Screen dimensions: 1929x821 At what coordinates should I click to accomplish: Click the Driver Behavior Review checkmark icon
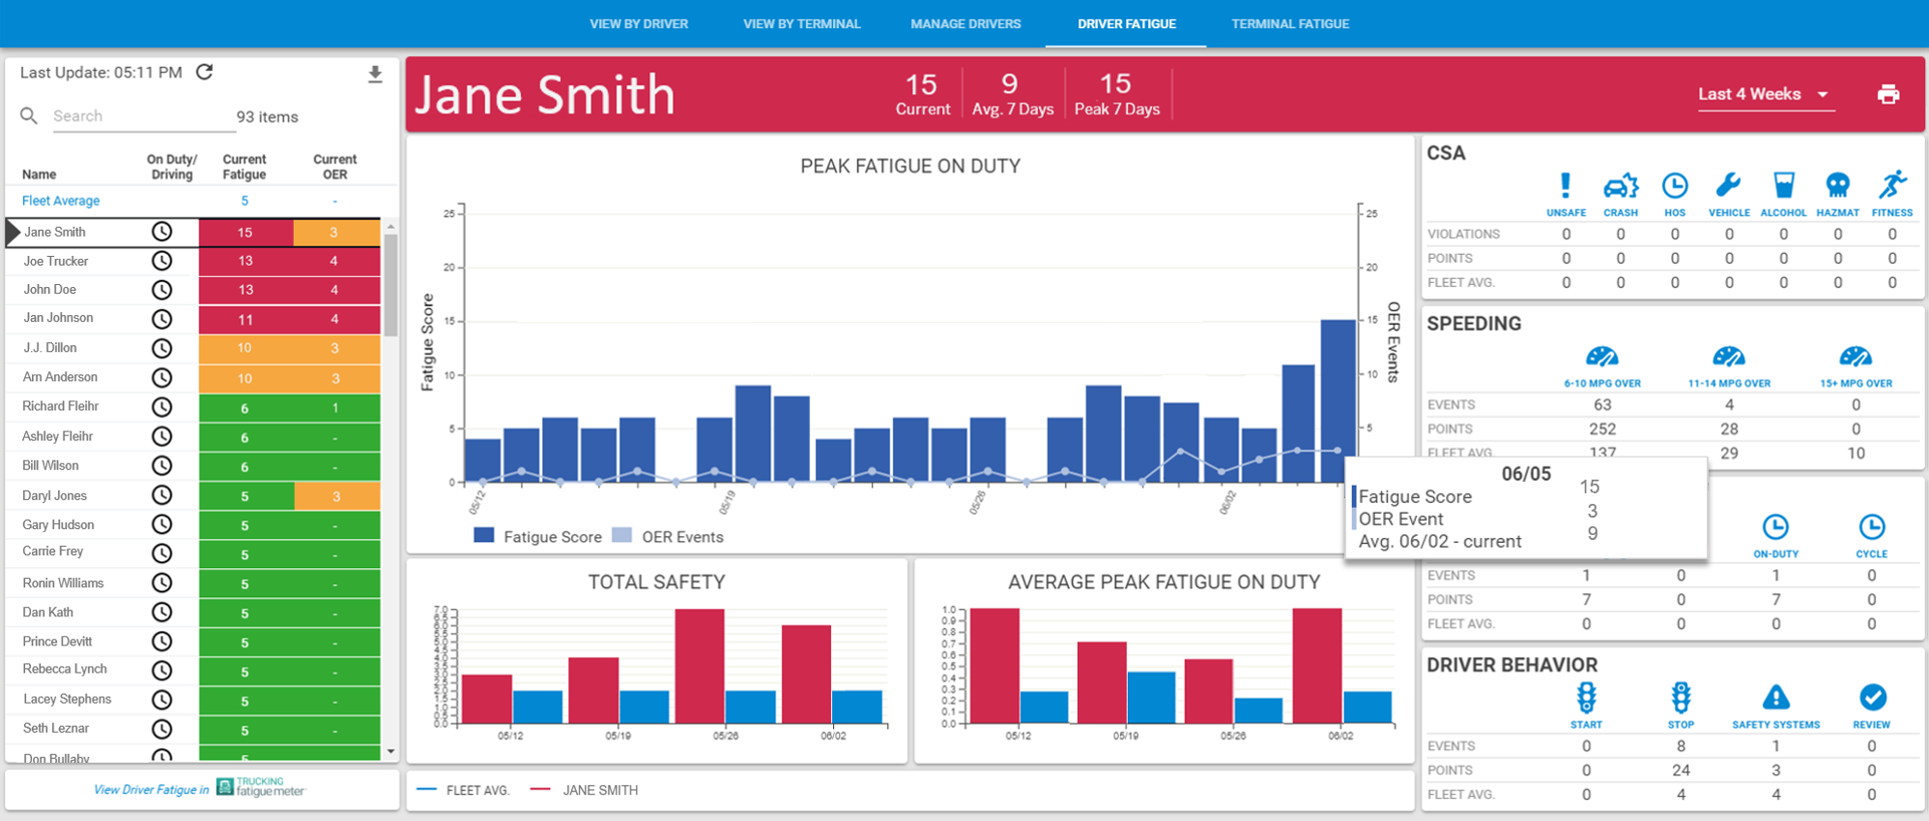[x=1872, y=697]
